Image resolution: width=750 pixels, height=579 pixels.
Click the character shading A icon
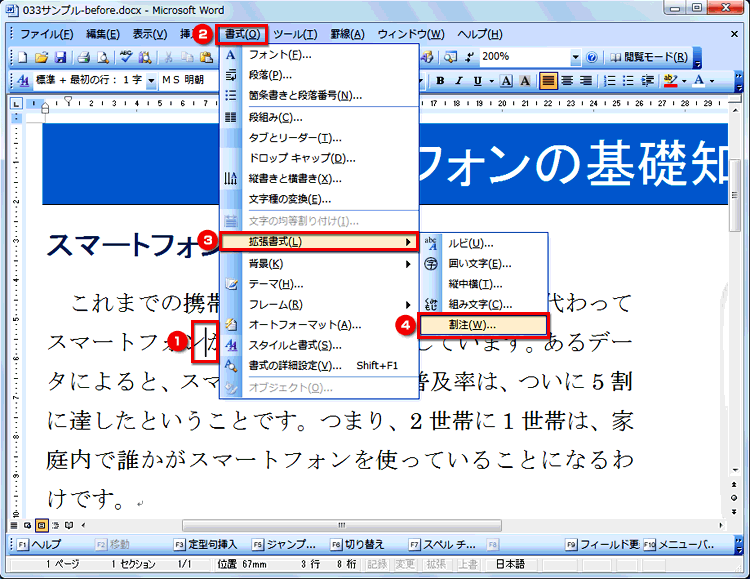tap(525, 80)
